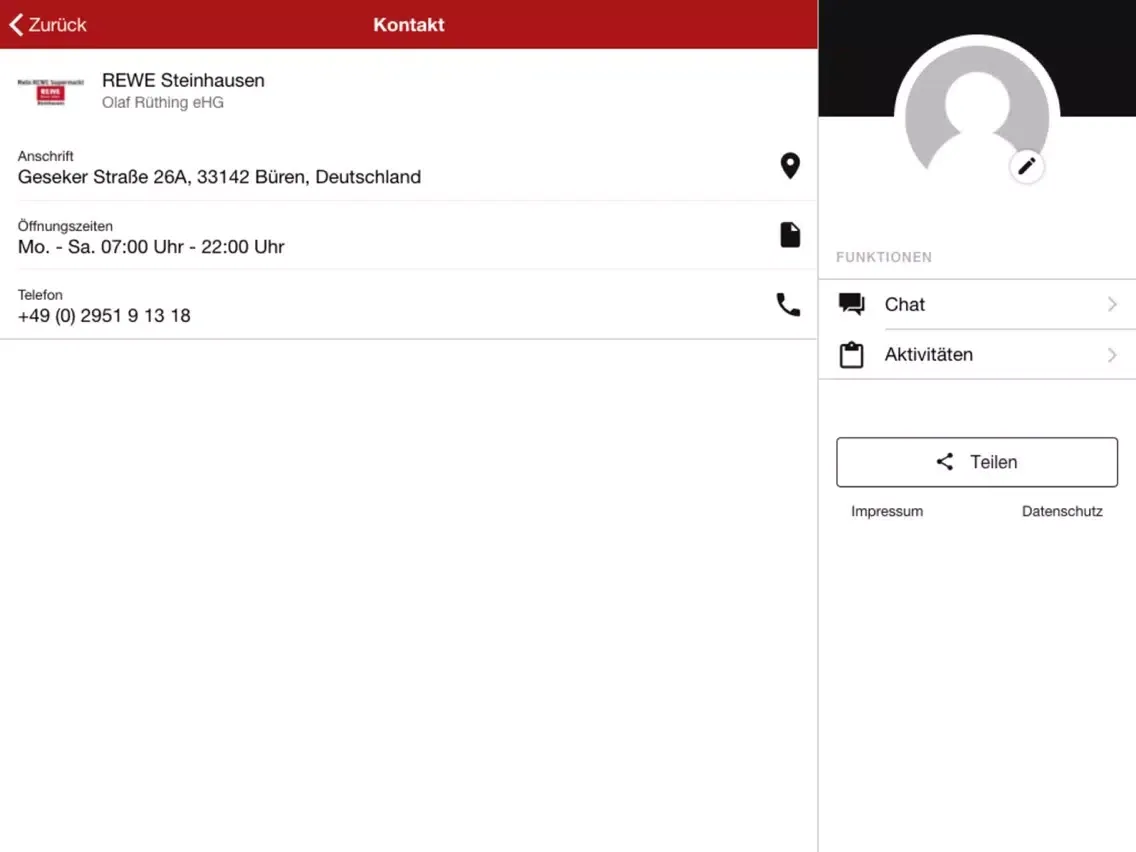Click the back chevron arrow icon

click(17, 25)
